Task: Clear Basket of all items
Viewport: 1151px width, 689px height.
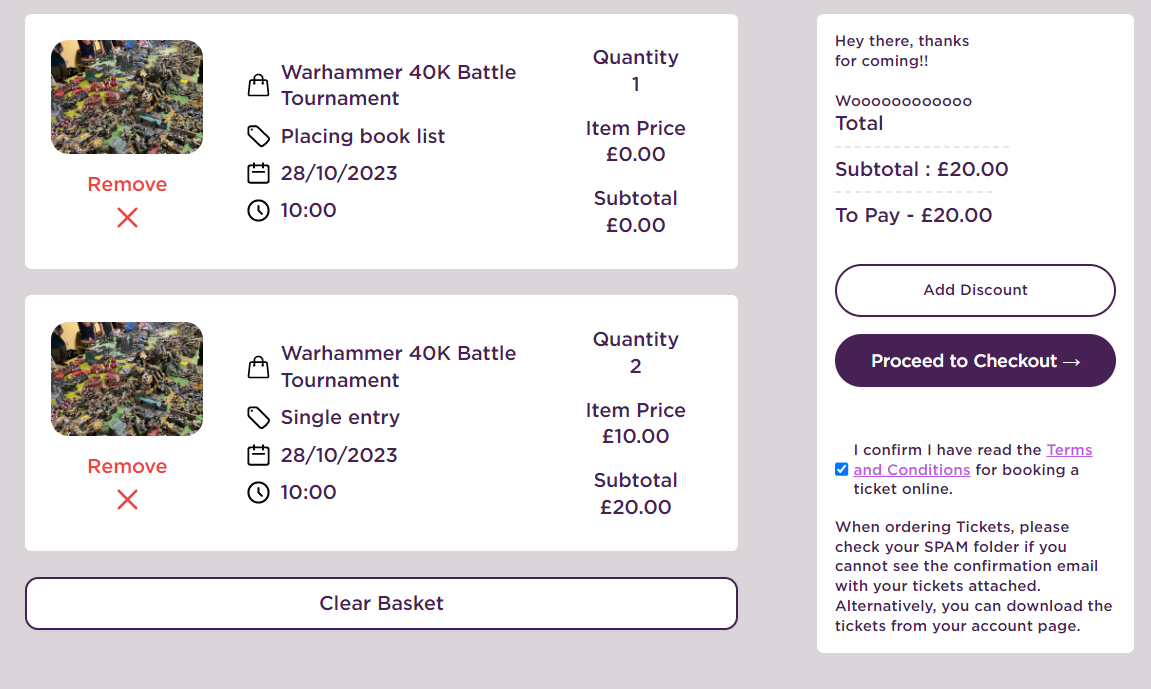Action: 381,603
